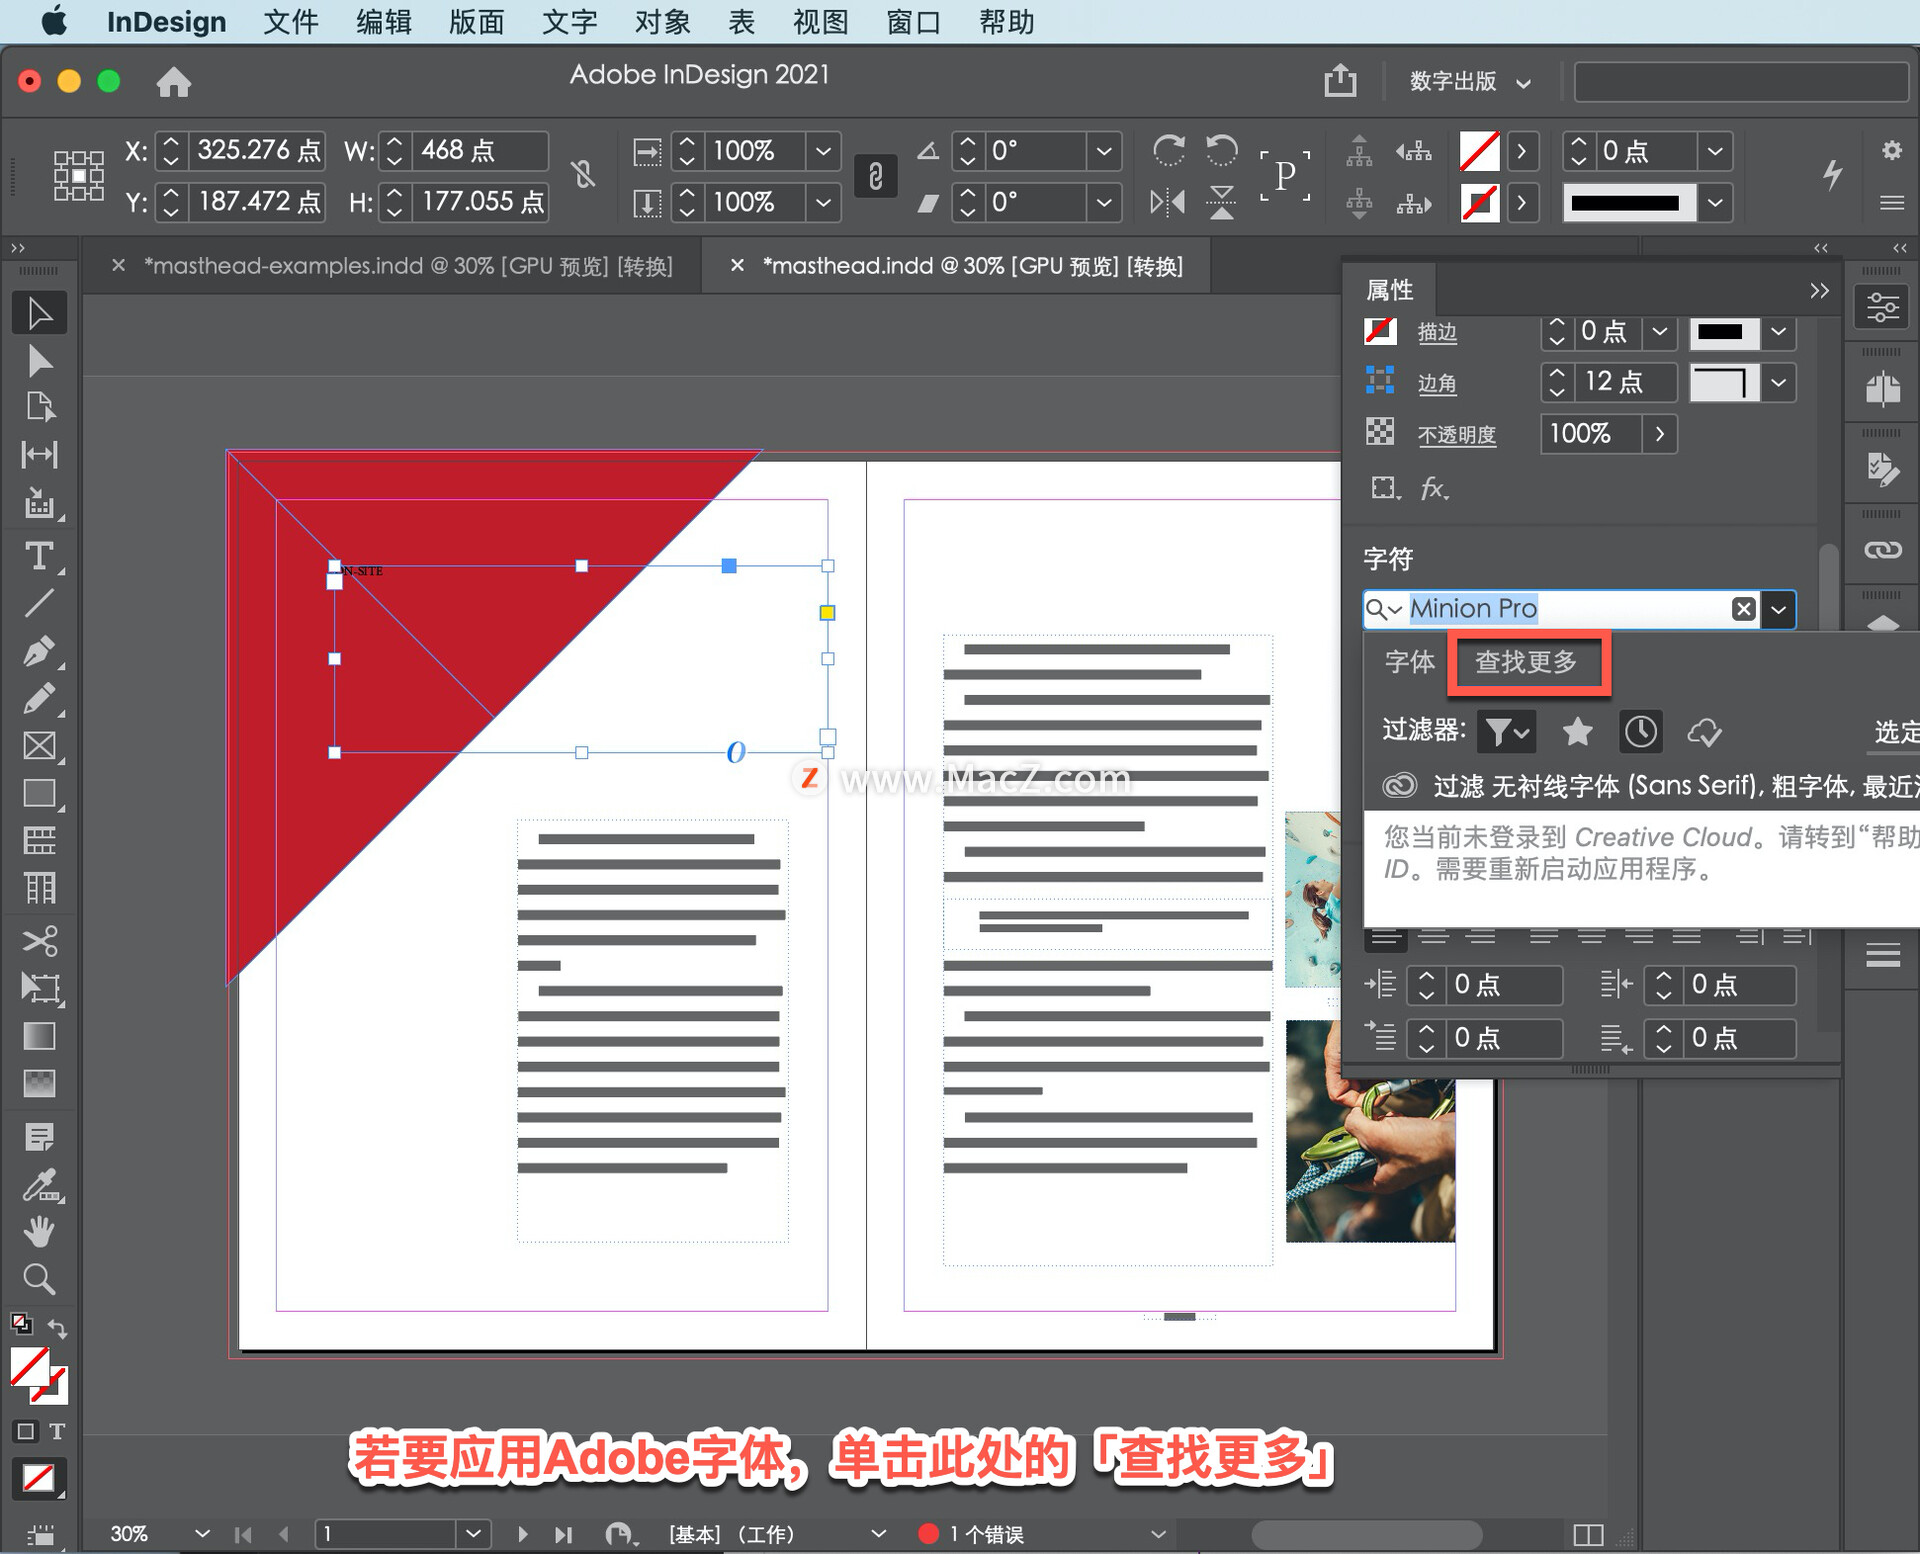Click the Home screen icon
This screenshot has height=1554, width=1920.
[174, 81]
